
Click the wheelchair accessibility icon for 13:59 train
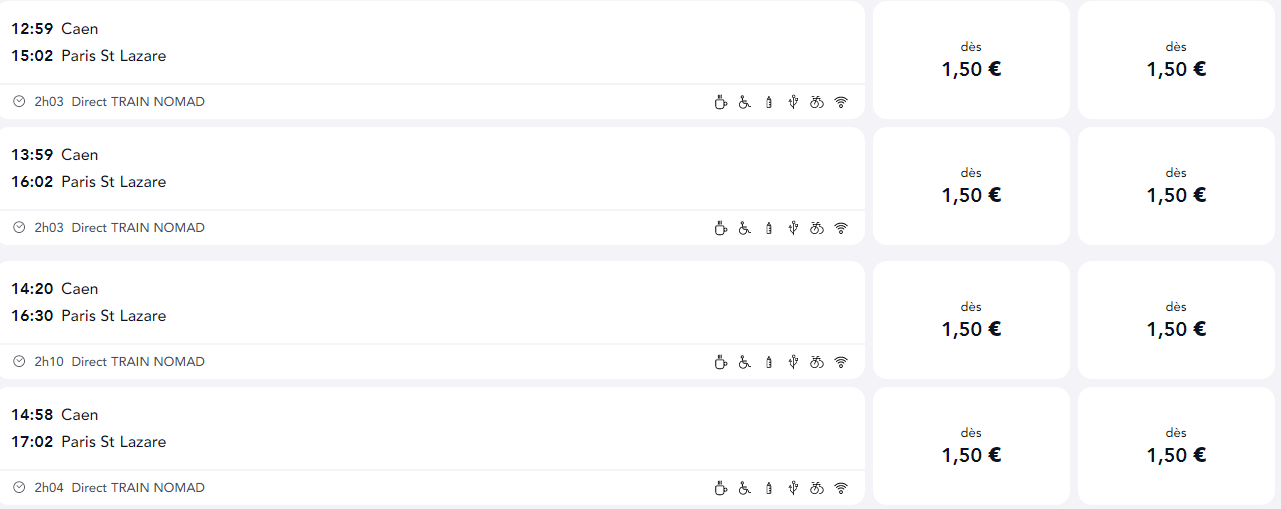[745, 228]
